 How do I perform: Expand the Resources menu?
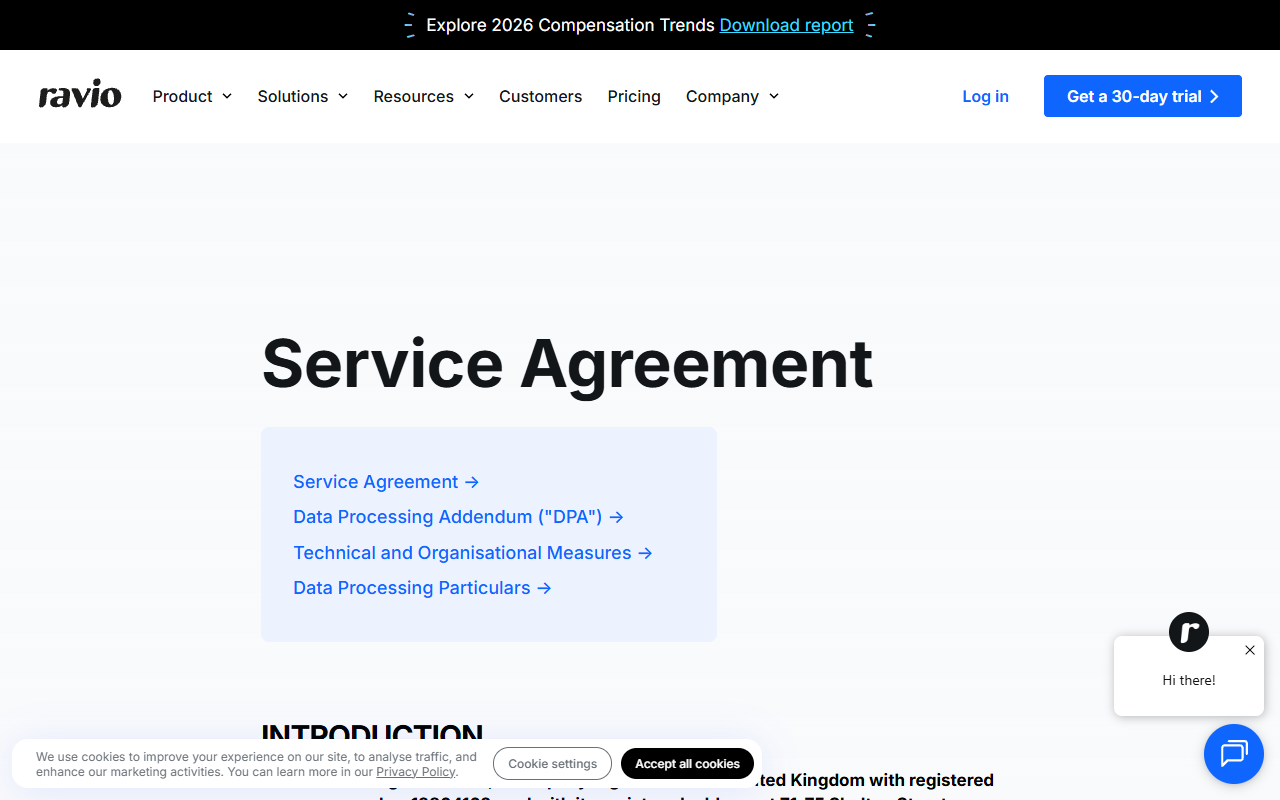(424, 96)
